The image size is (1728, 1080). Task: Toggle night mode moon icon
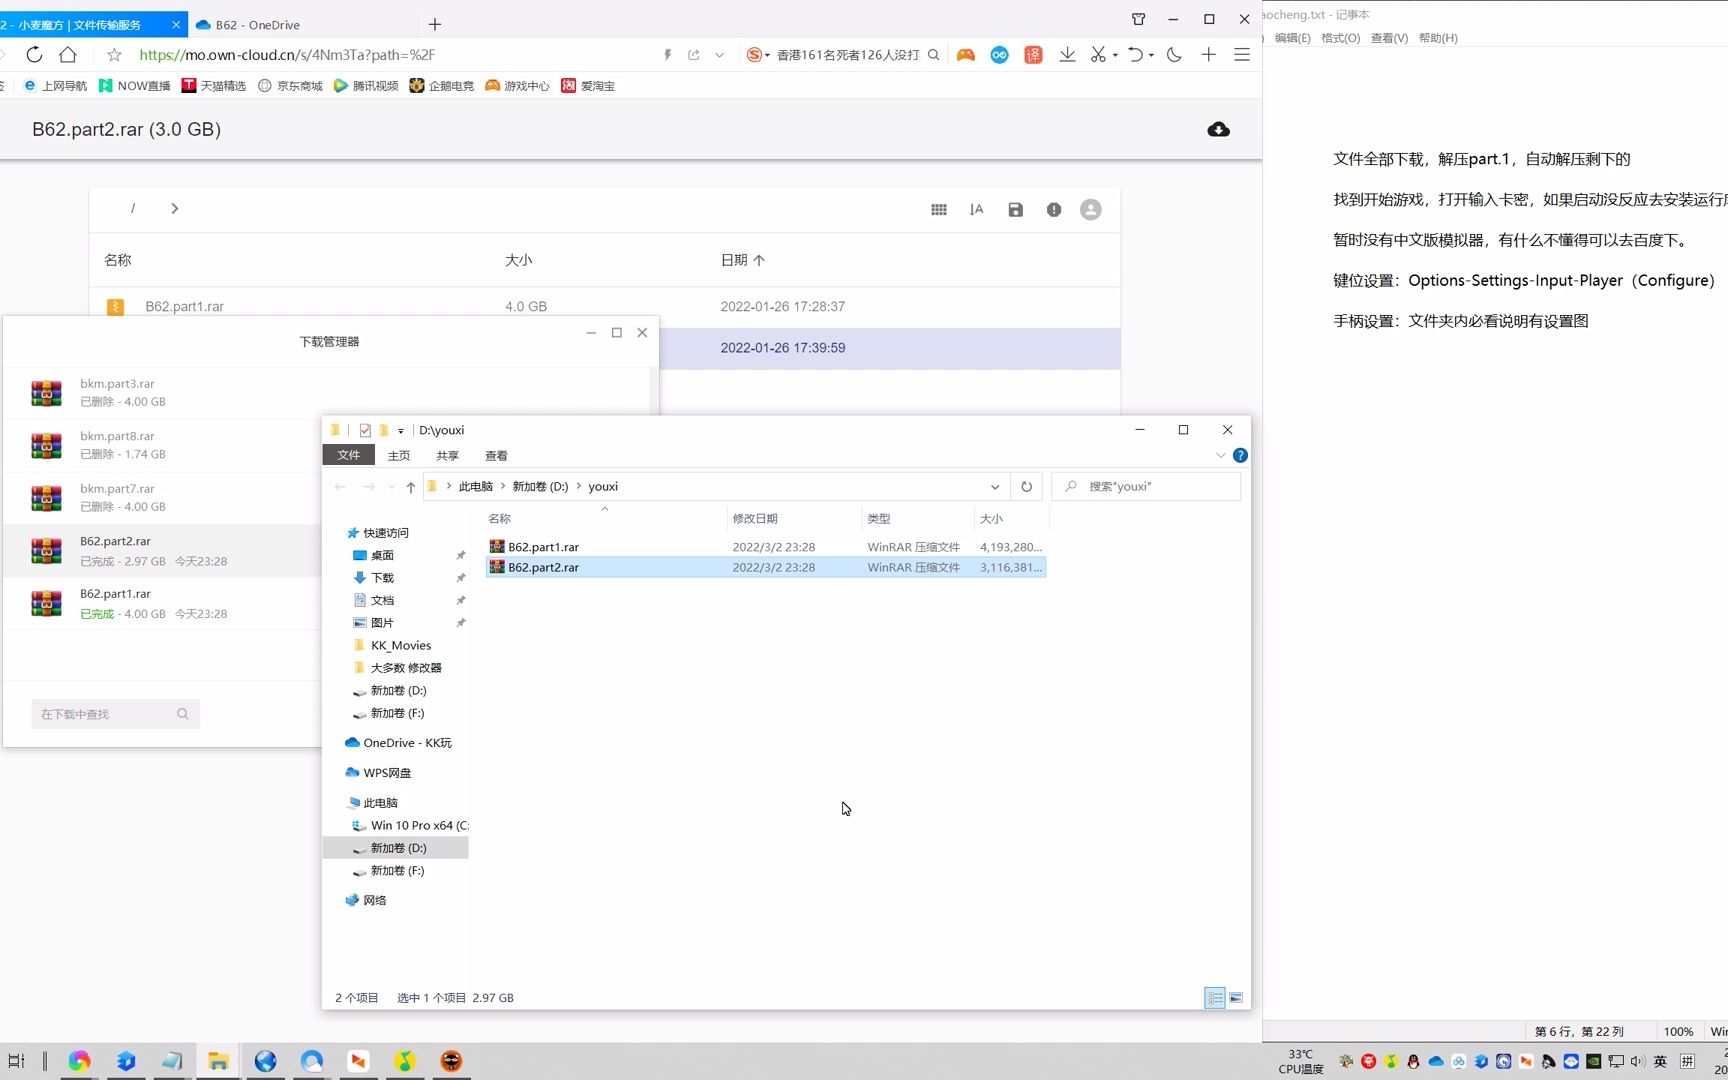tap(1174, 55)
